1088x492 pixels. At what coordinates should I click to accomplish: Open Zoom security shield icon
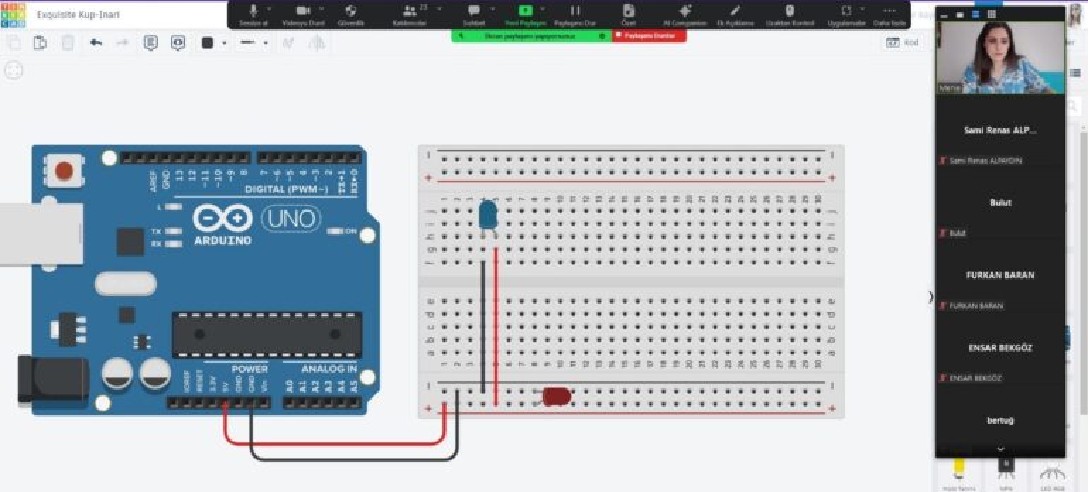tap(351, 14)
